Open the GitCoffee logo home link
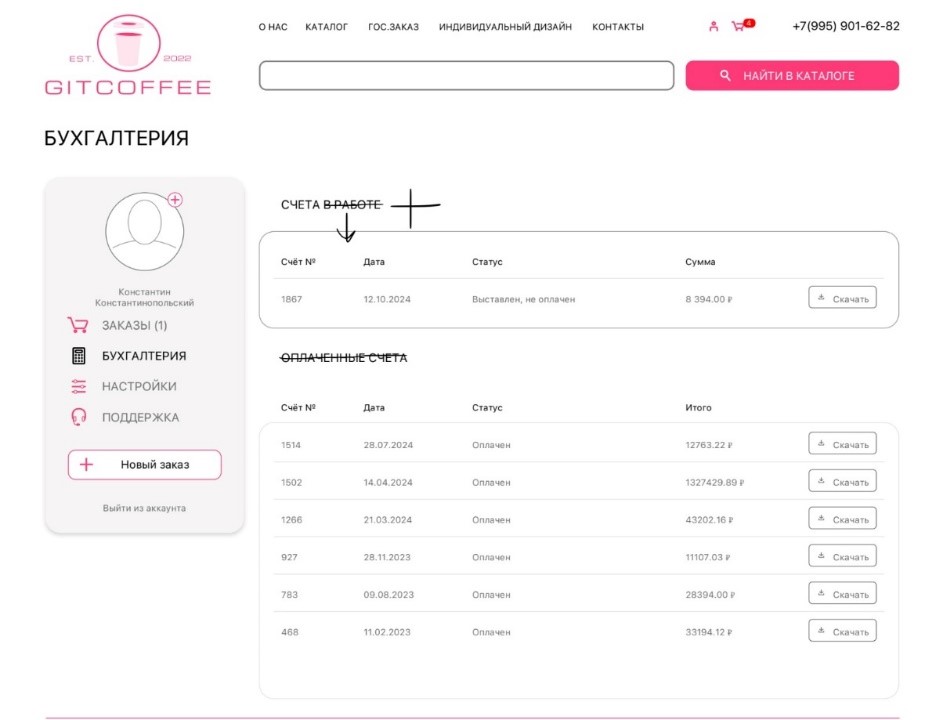 coord(128,55)
